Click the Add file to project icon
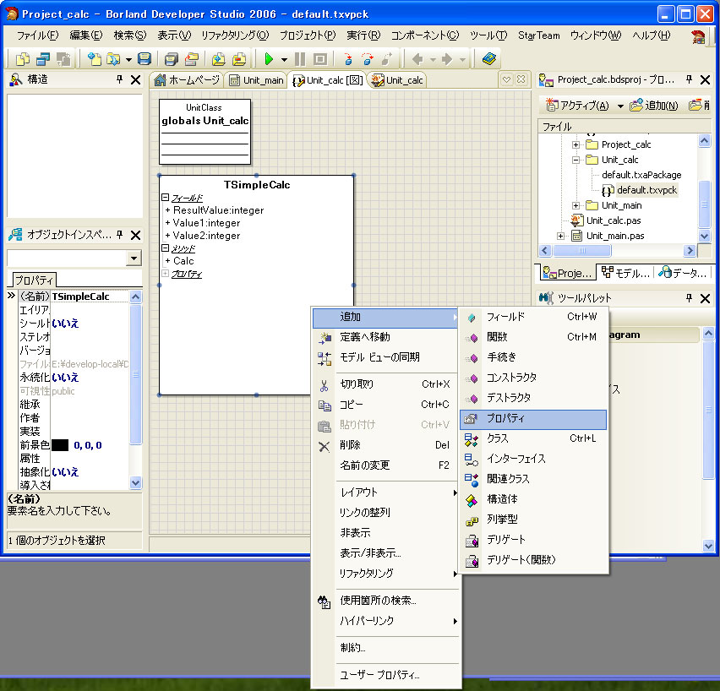 [x=219, y=59]
